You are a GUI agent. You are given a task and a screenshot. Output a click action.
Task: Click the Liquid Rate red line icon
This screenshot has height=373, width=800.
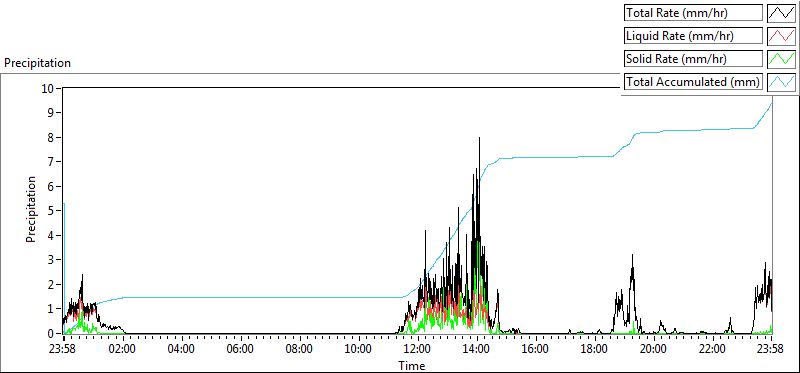coord(781,36)
